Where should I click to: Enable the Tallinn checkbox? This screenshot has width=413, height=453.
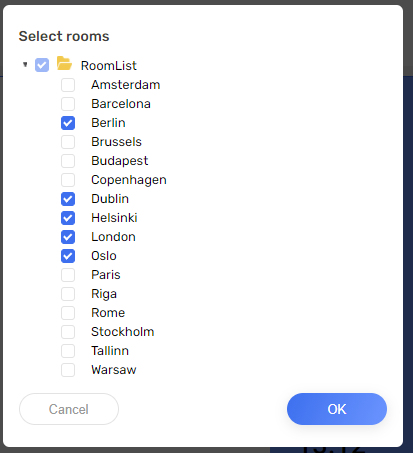click(68, 351)
